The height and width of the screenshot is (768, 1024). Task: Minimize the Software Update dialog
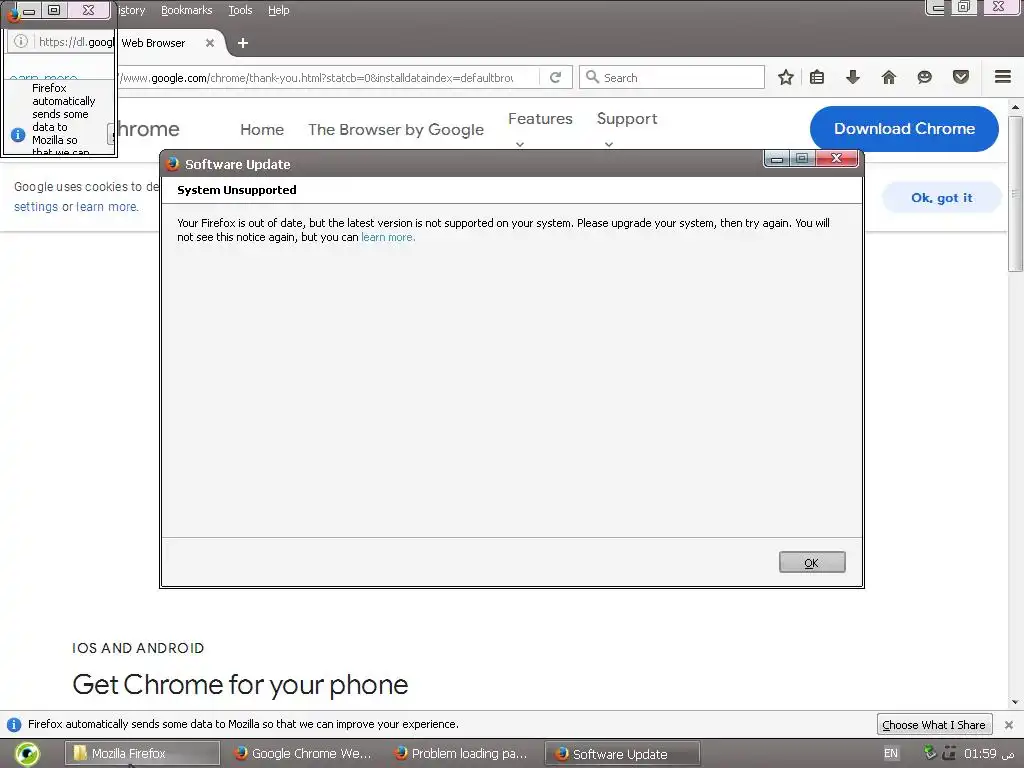point(777,159)
